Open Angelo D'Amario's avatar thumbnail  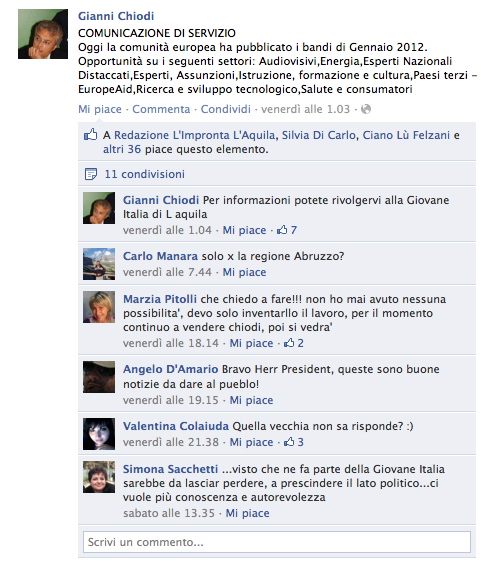[x=99, y=377]
